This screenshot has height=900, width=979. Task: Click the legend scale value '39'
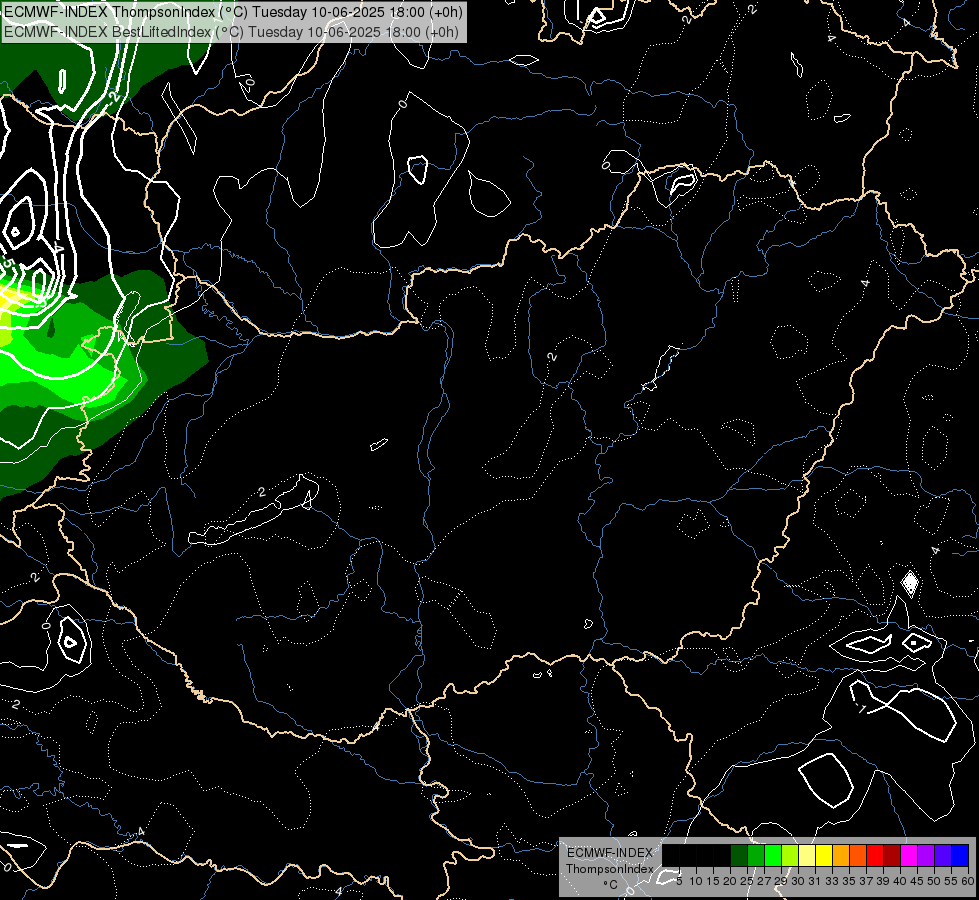pyautogui.click(x=883, y=881)
